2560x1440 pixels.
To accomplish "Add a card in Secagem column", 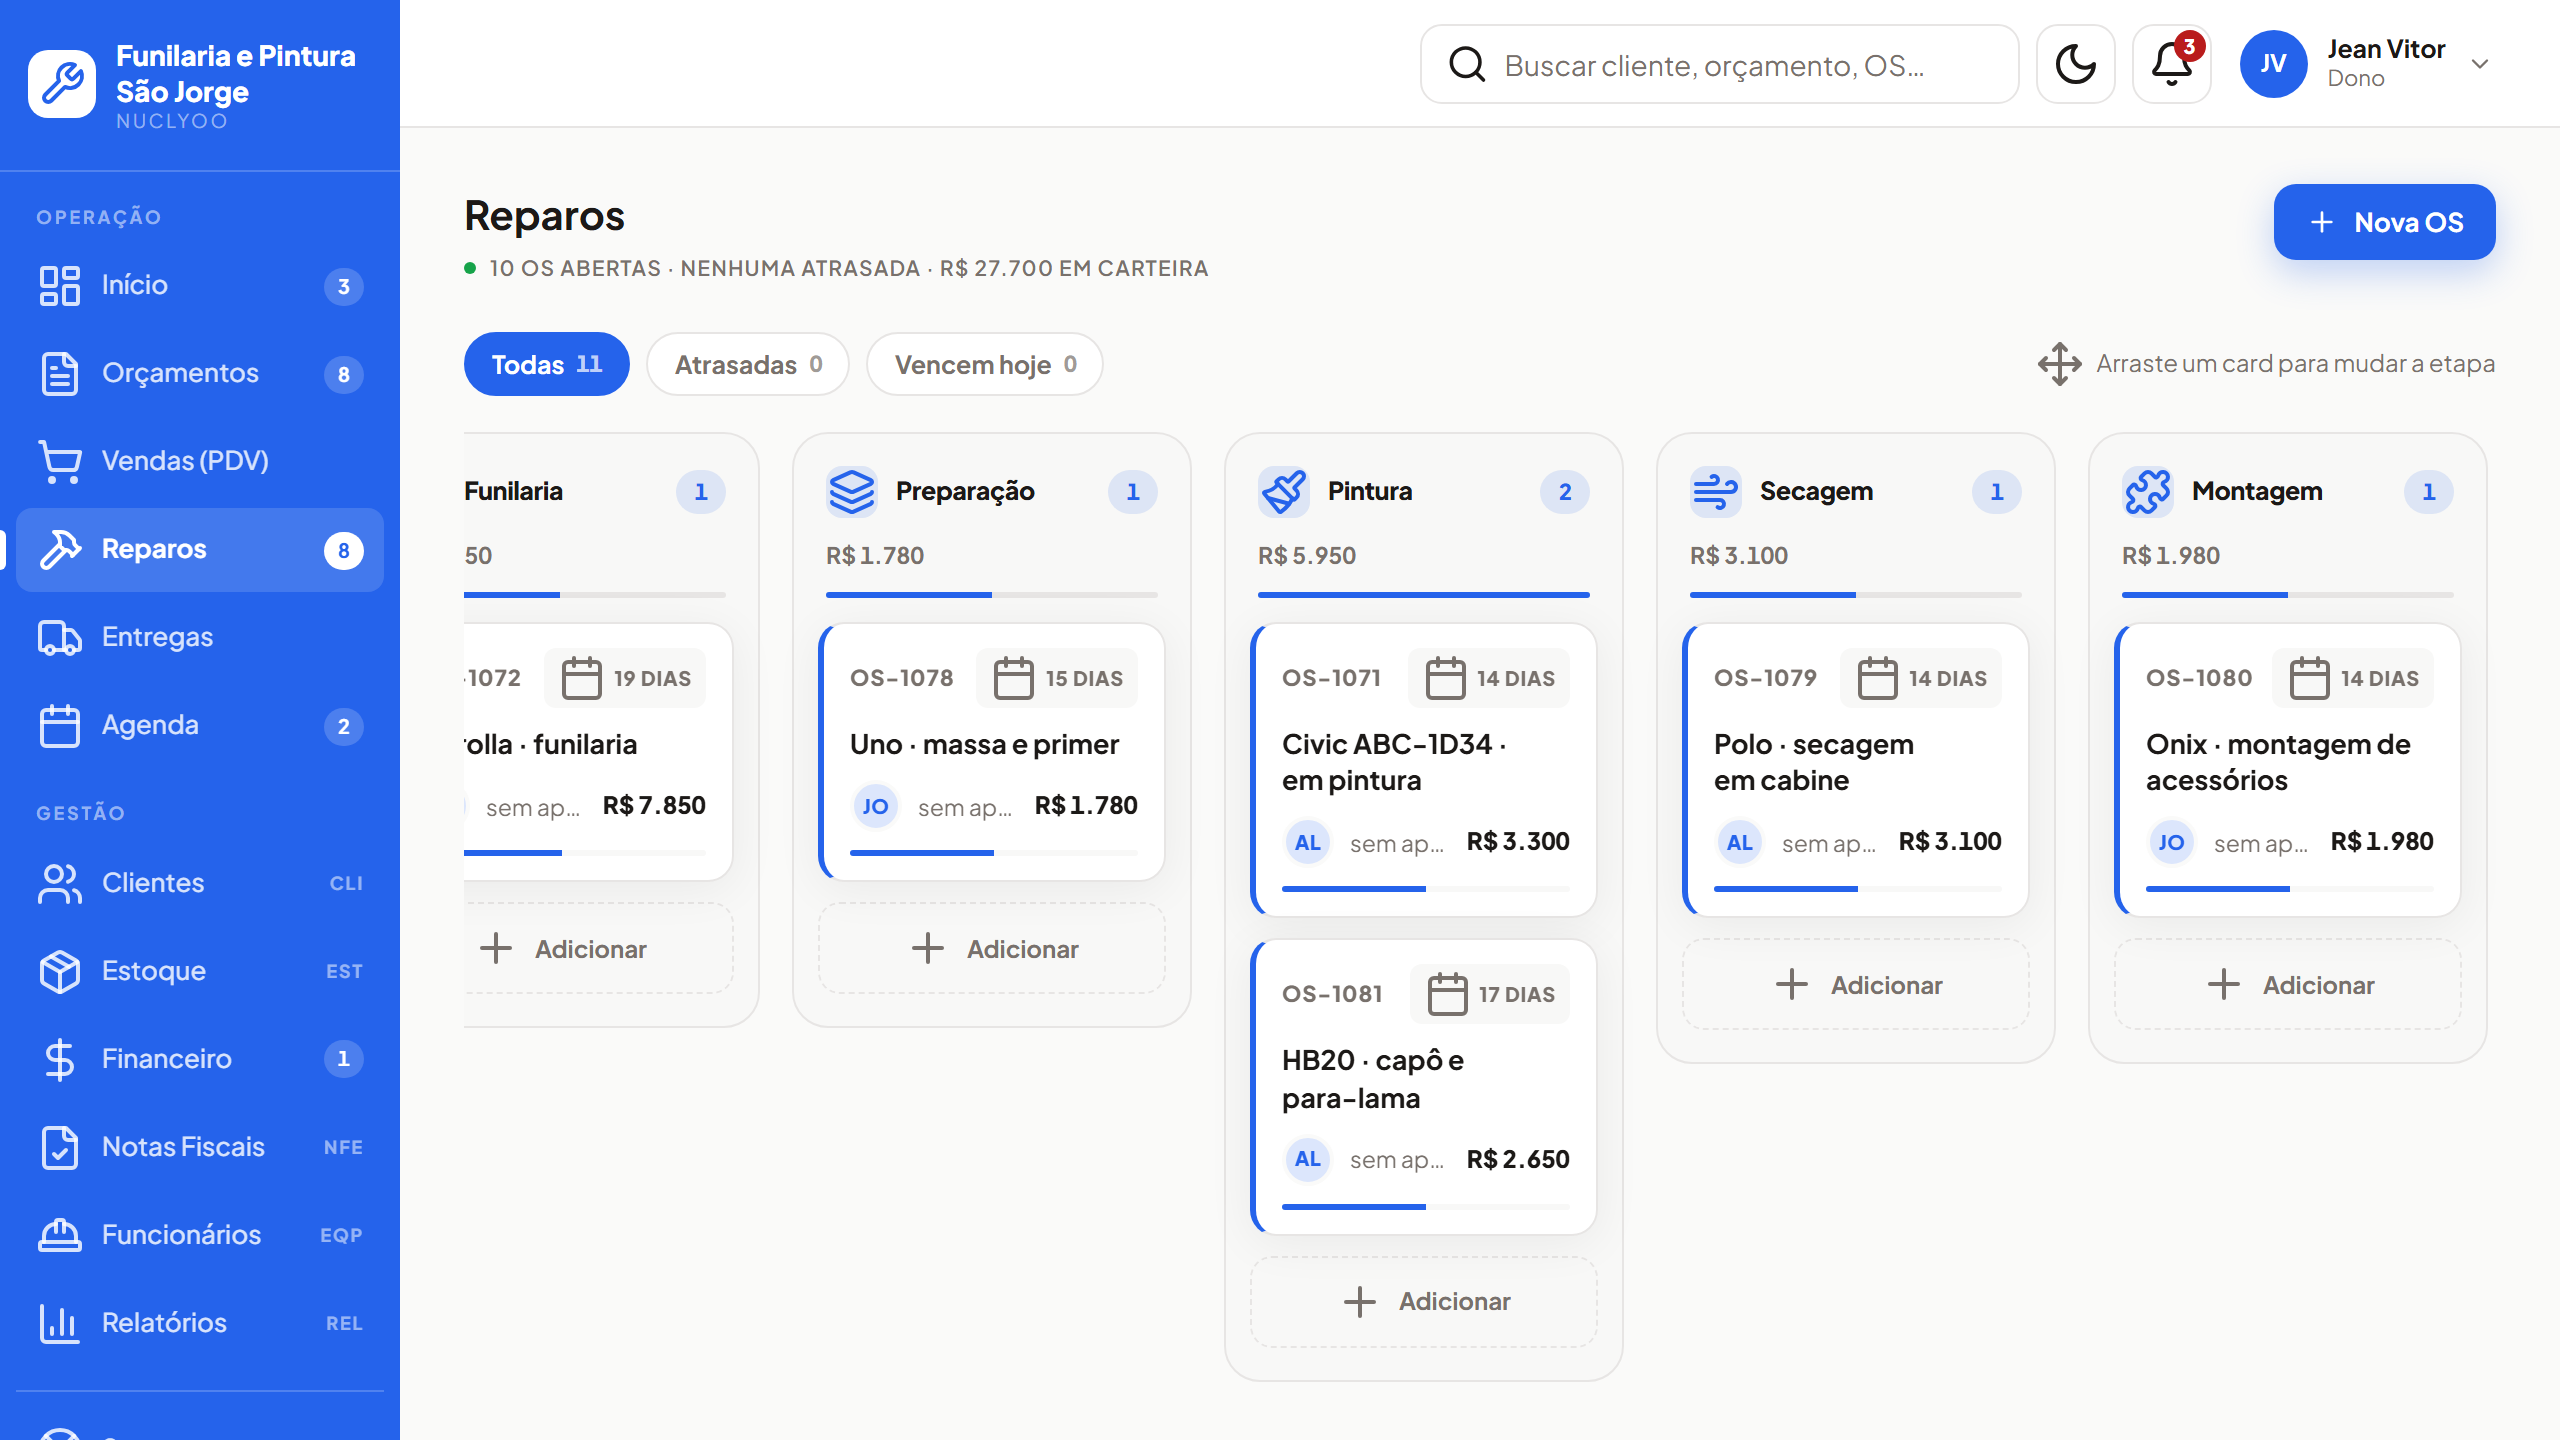I will click(x=1856, y=985).
